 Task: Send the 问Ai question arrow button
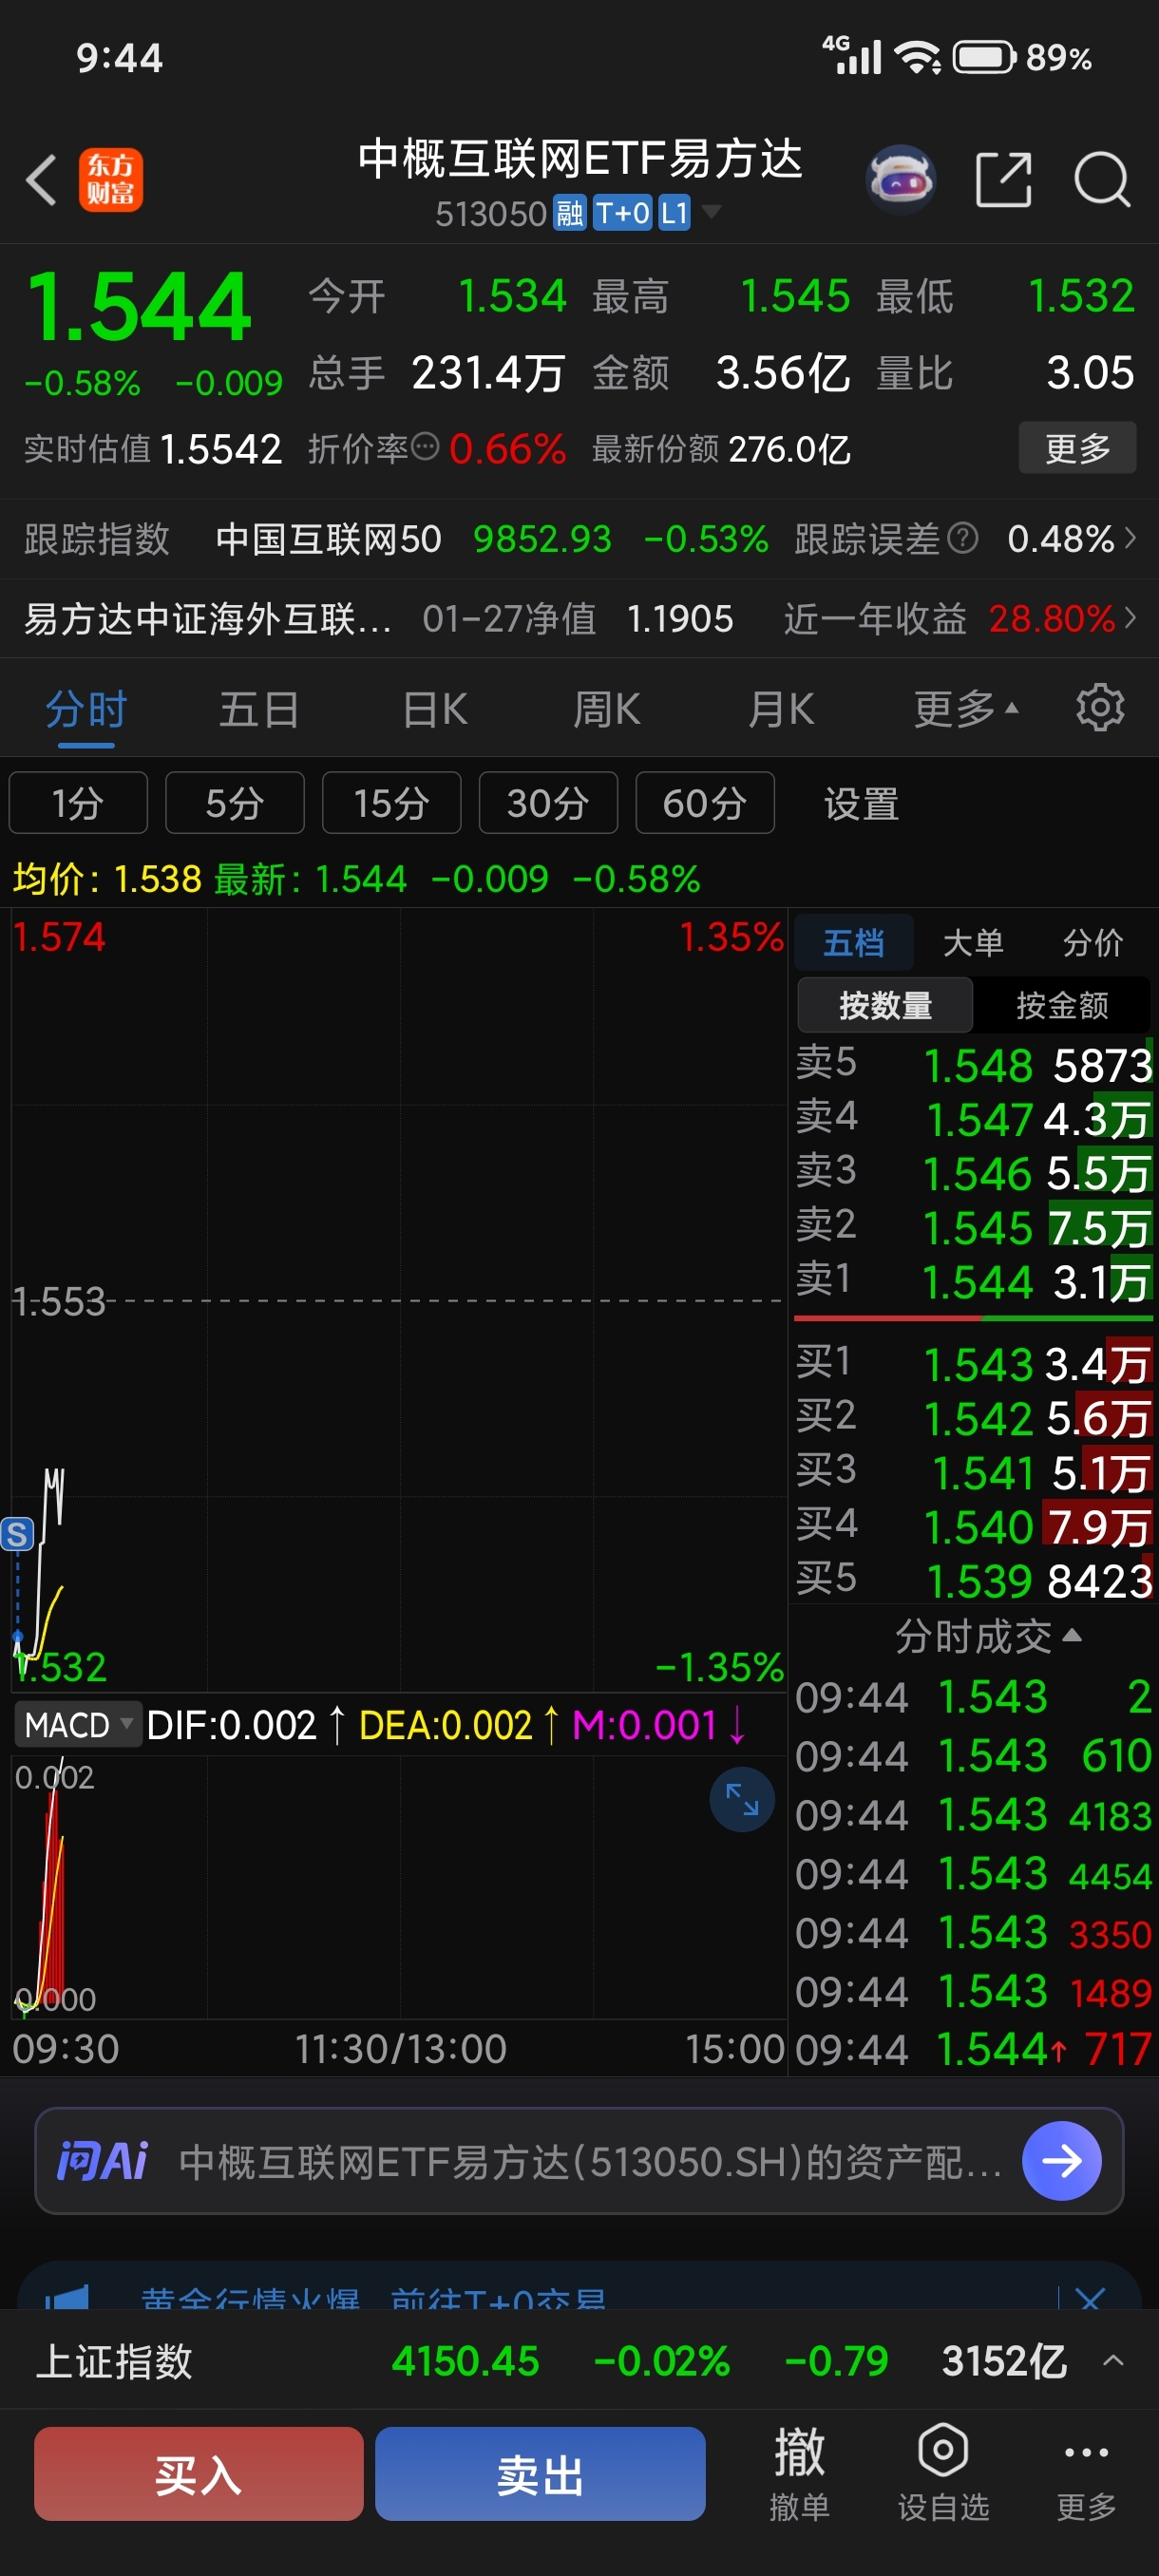pyautogui.click(x=1061, y=2161)
